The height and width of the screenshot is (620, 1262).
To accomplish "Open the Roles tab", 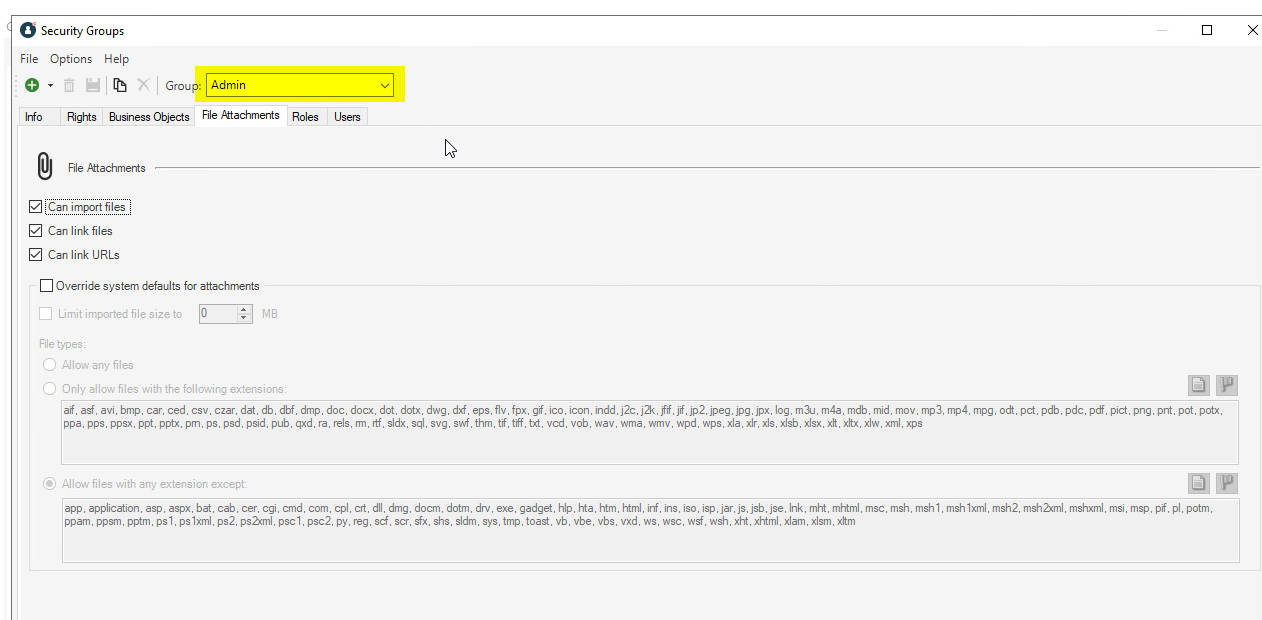I will pos(305,117).
